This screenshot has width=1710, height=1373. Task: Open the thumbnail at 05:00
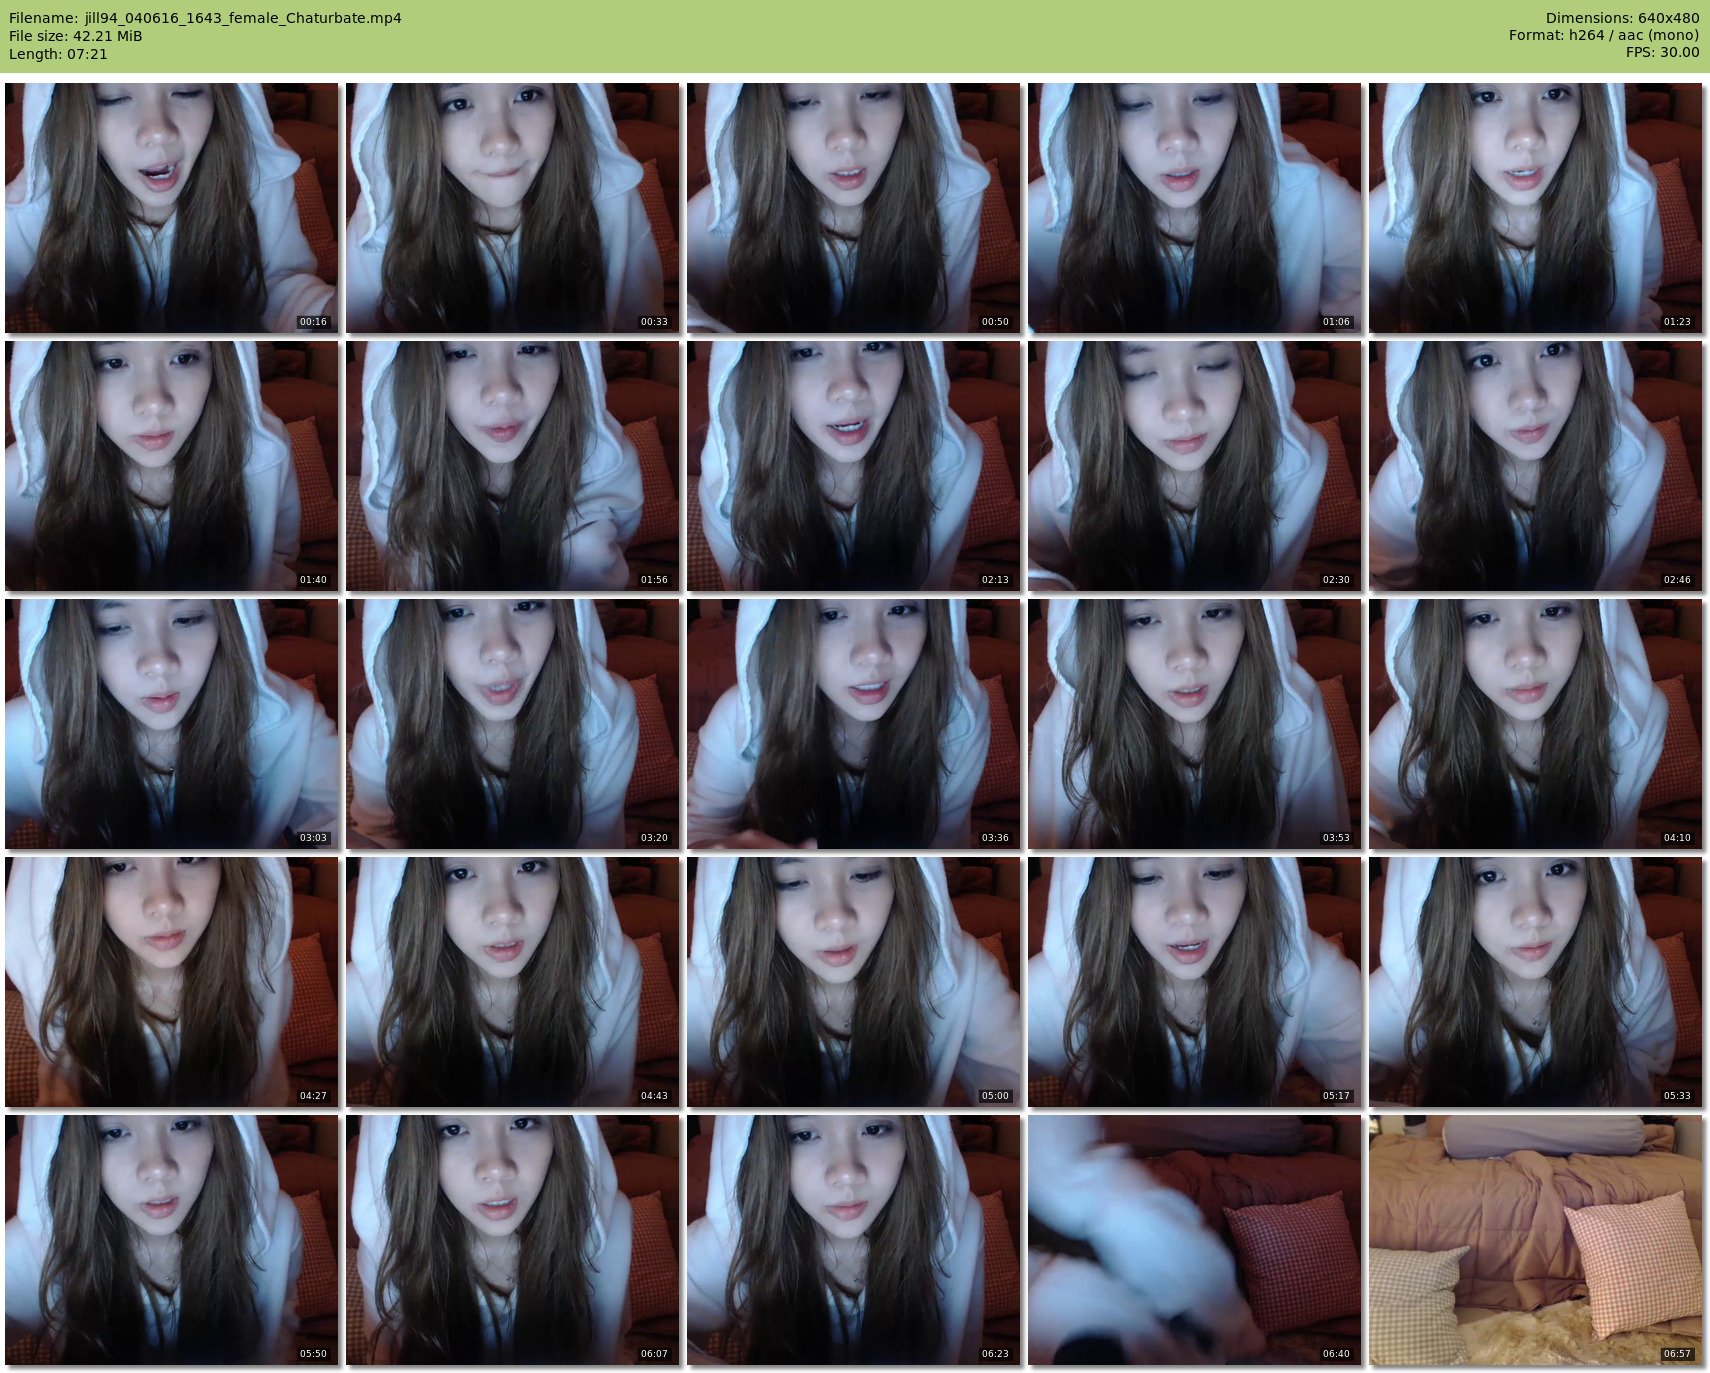pos(853,981)
